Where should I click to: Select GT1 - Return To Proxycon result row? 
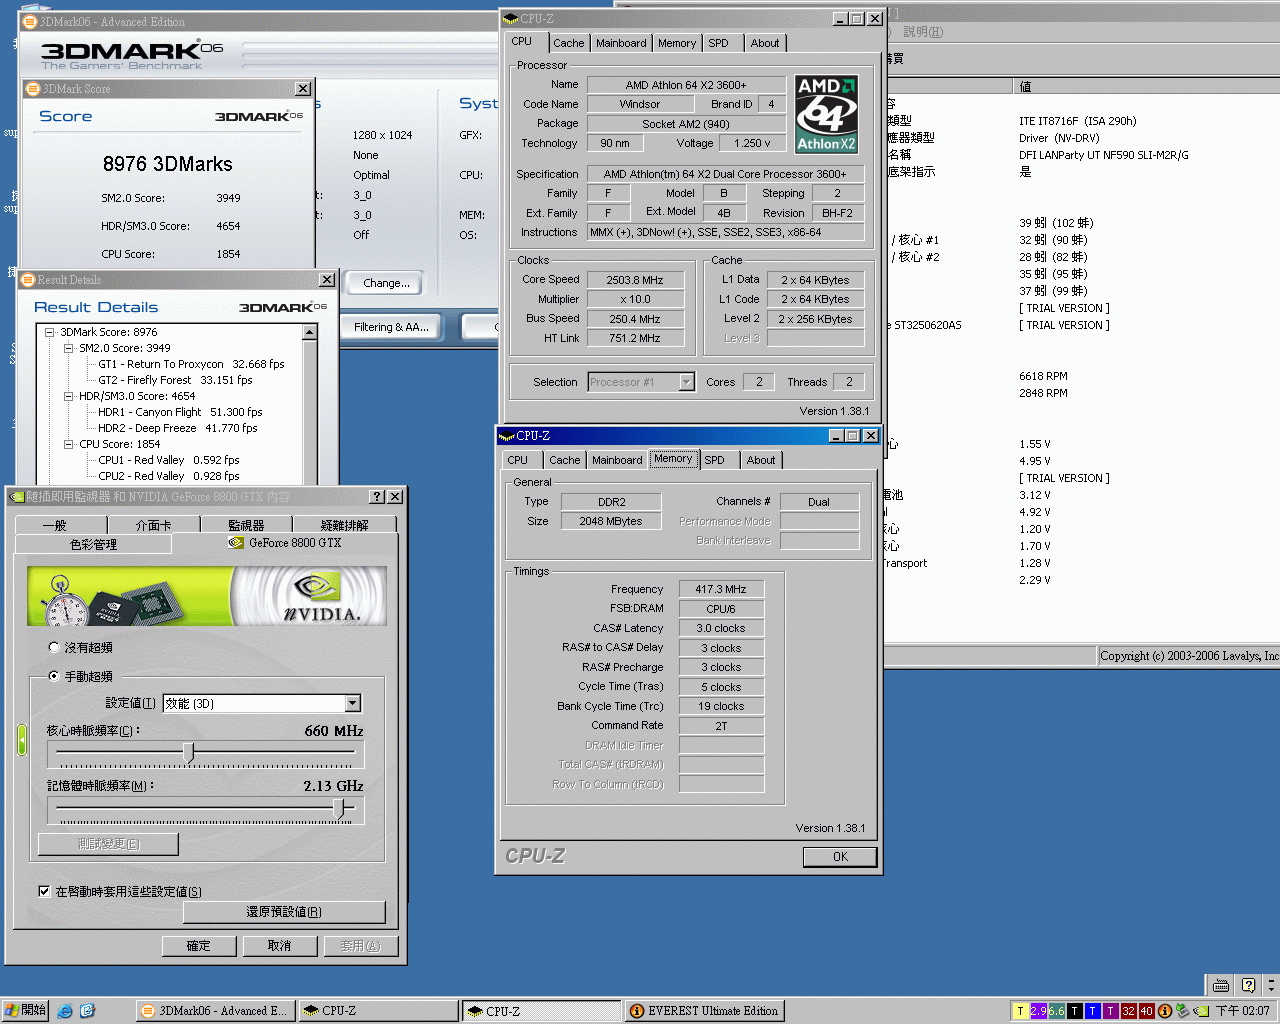tap(191, 364)
